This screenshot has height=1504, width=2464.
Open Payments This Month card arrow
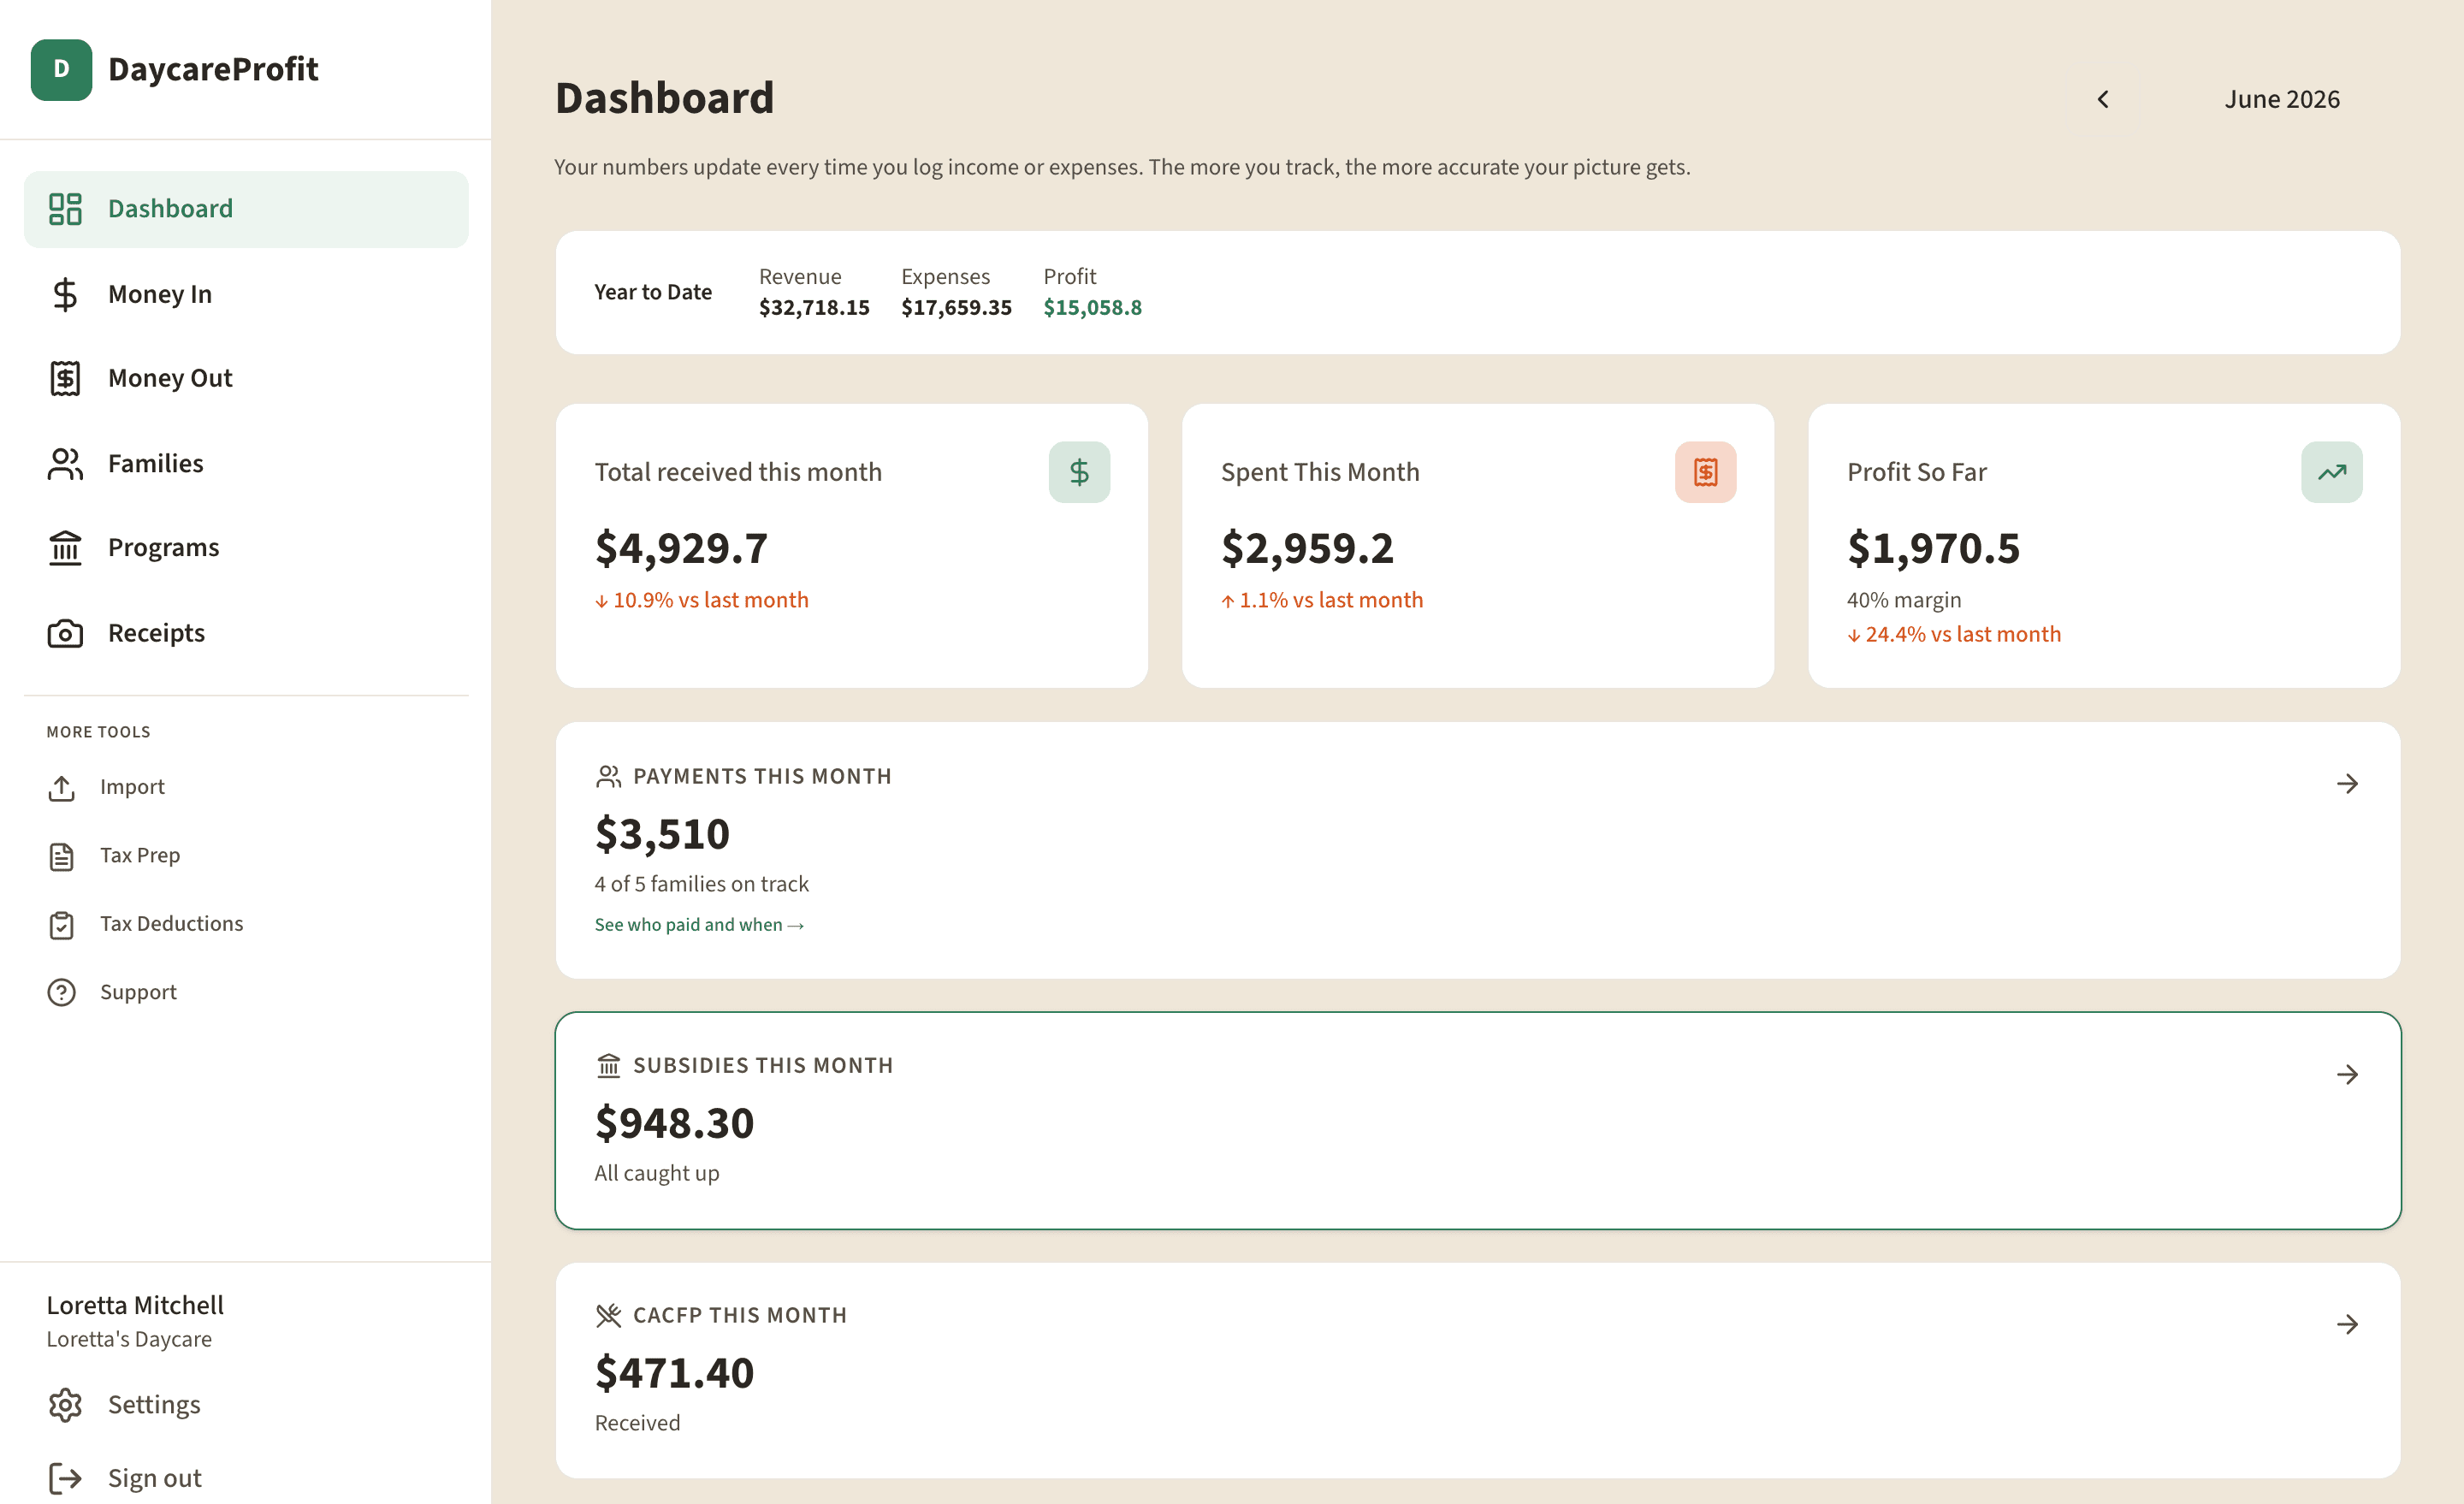click(2347, 784)
